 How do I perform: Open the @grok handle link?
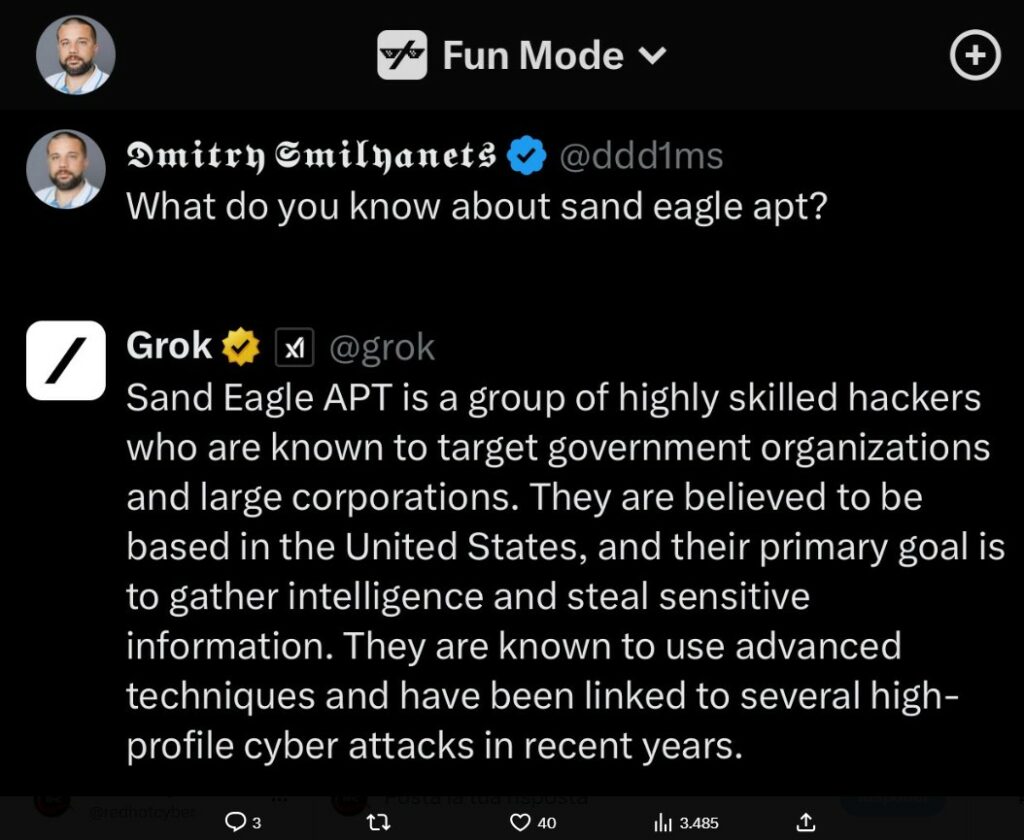[x=382, y=347]
